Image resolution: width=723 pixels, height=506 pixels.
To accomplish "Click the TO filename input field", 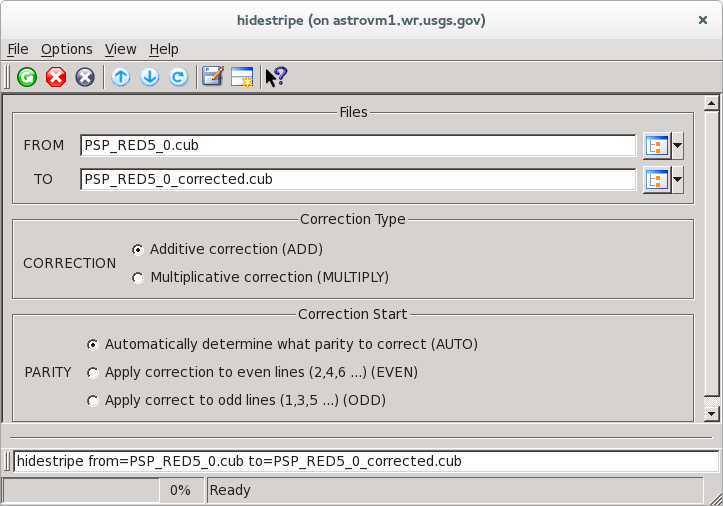I will (357, 180).
